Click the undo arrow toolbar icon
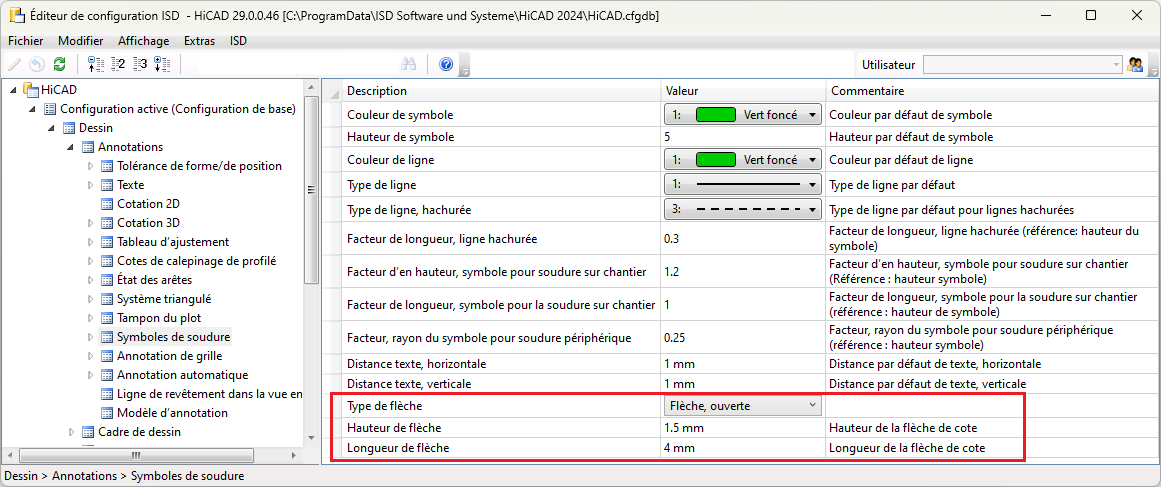The height and width of the screenshot is (487, 1161). tap(37, 64)
